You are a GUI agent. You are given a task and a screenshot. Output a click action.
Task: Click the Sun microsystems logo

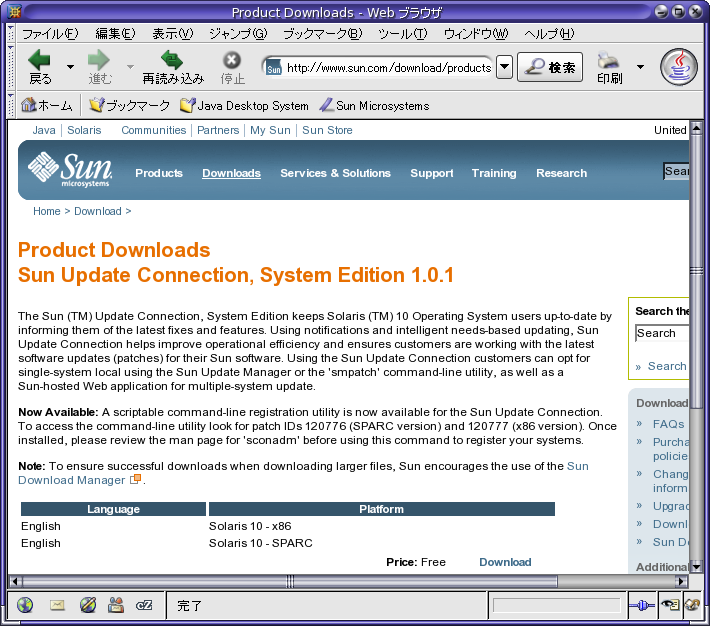pyautogui.click(x=69, y=169)
